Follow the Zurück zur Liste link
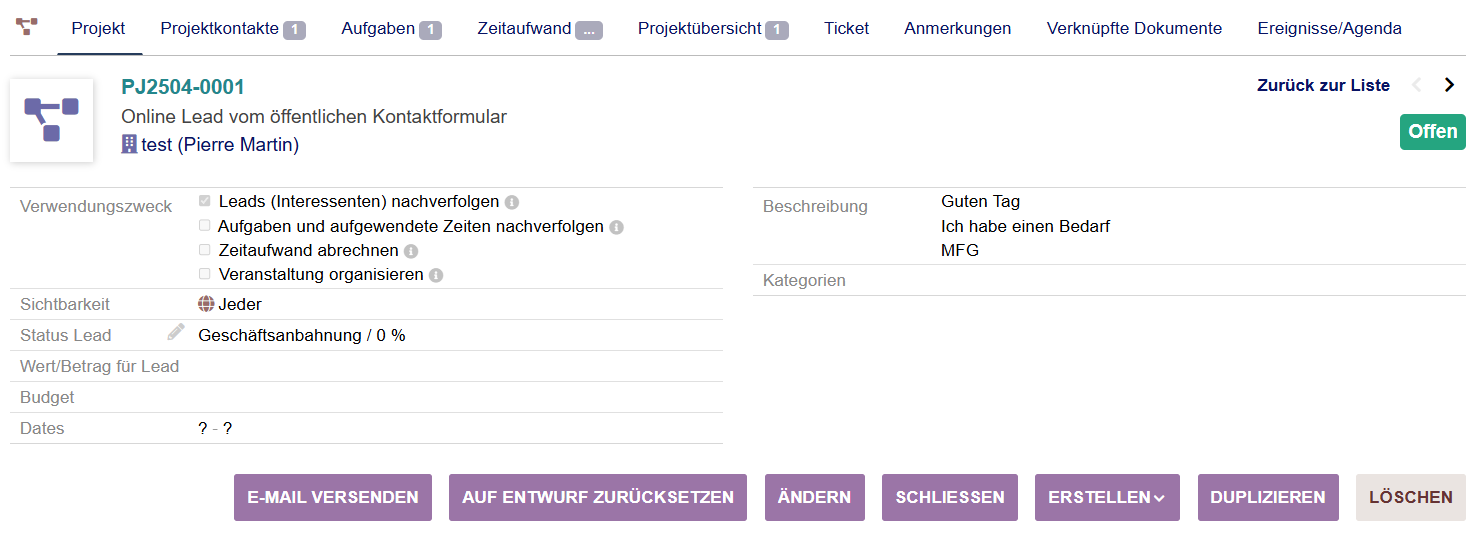 1323,86
